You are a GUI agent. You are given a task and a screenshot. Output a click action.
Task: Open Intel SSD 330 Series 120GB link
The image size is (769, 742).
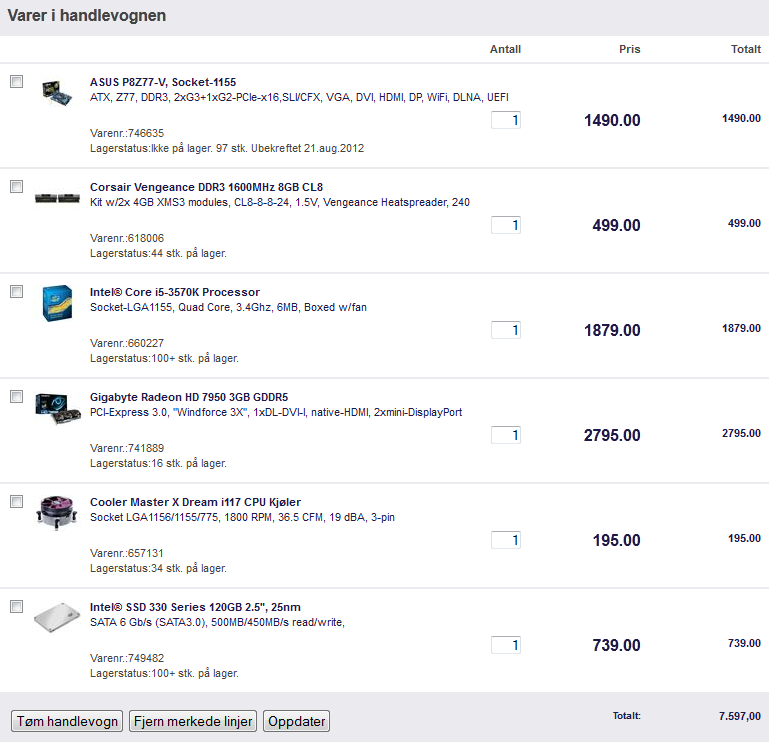[x=195, y=607]
